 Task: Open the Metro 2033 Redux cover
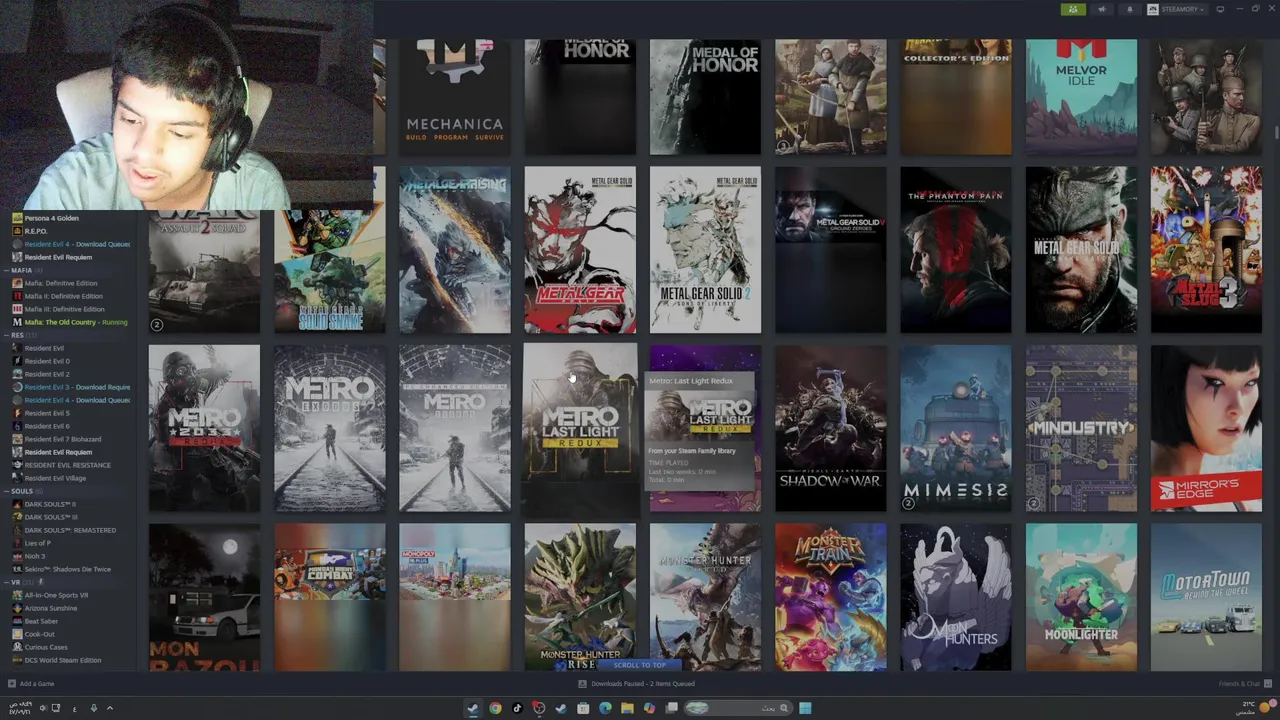pos(204,429)
